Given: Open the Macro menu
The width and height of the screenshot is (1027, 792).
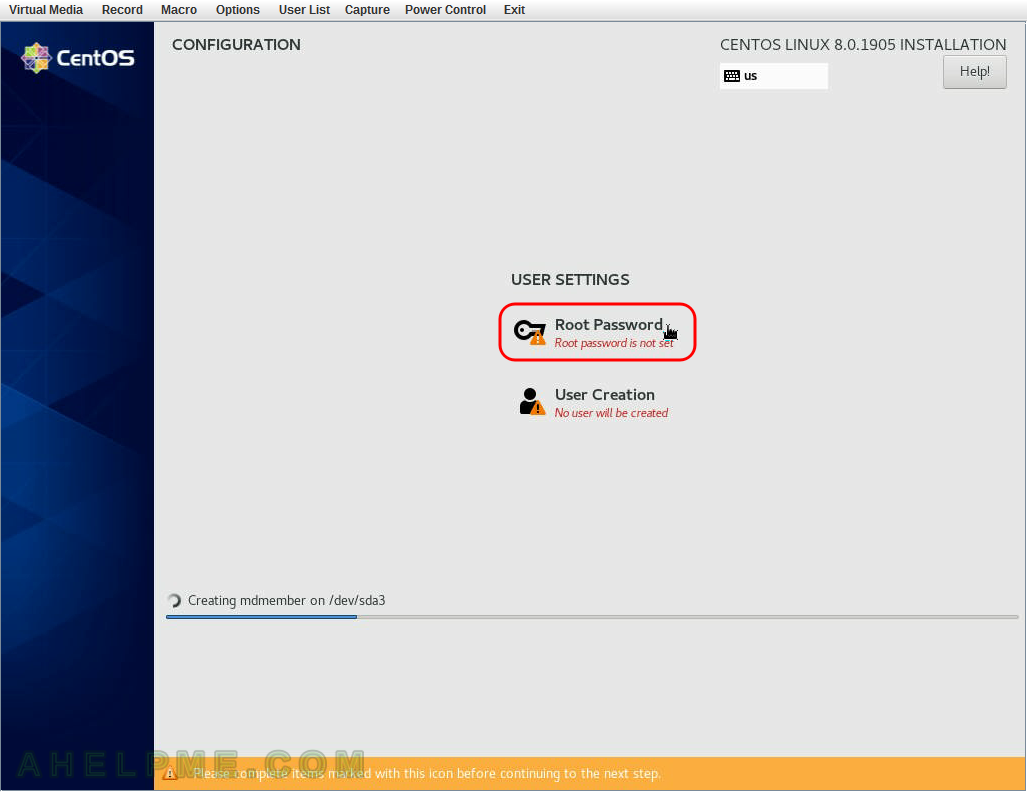Looking at the screenshot, I should pyautogui.click(x=179, y=10).
